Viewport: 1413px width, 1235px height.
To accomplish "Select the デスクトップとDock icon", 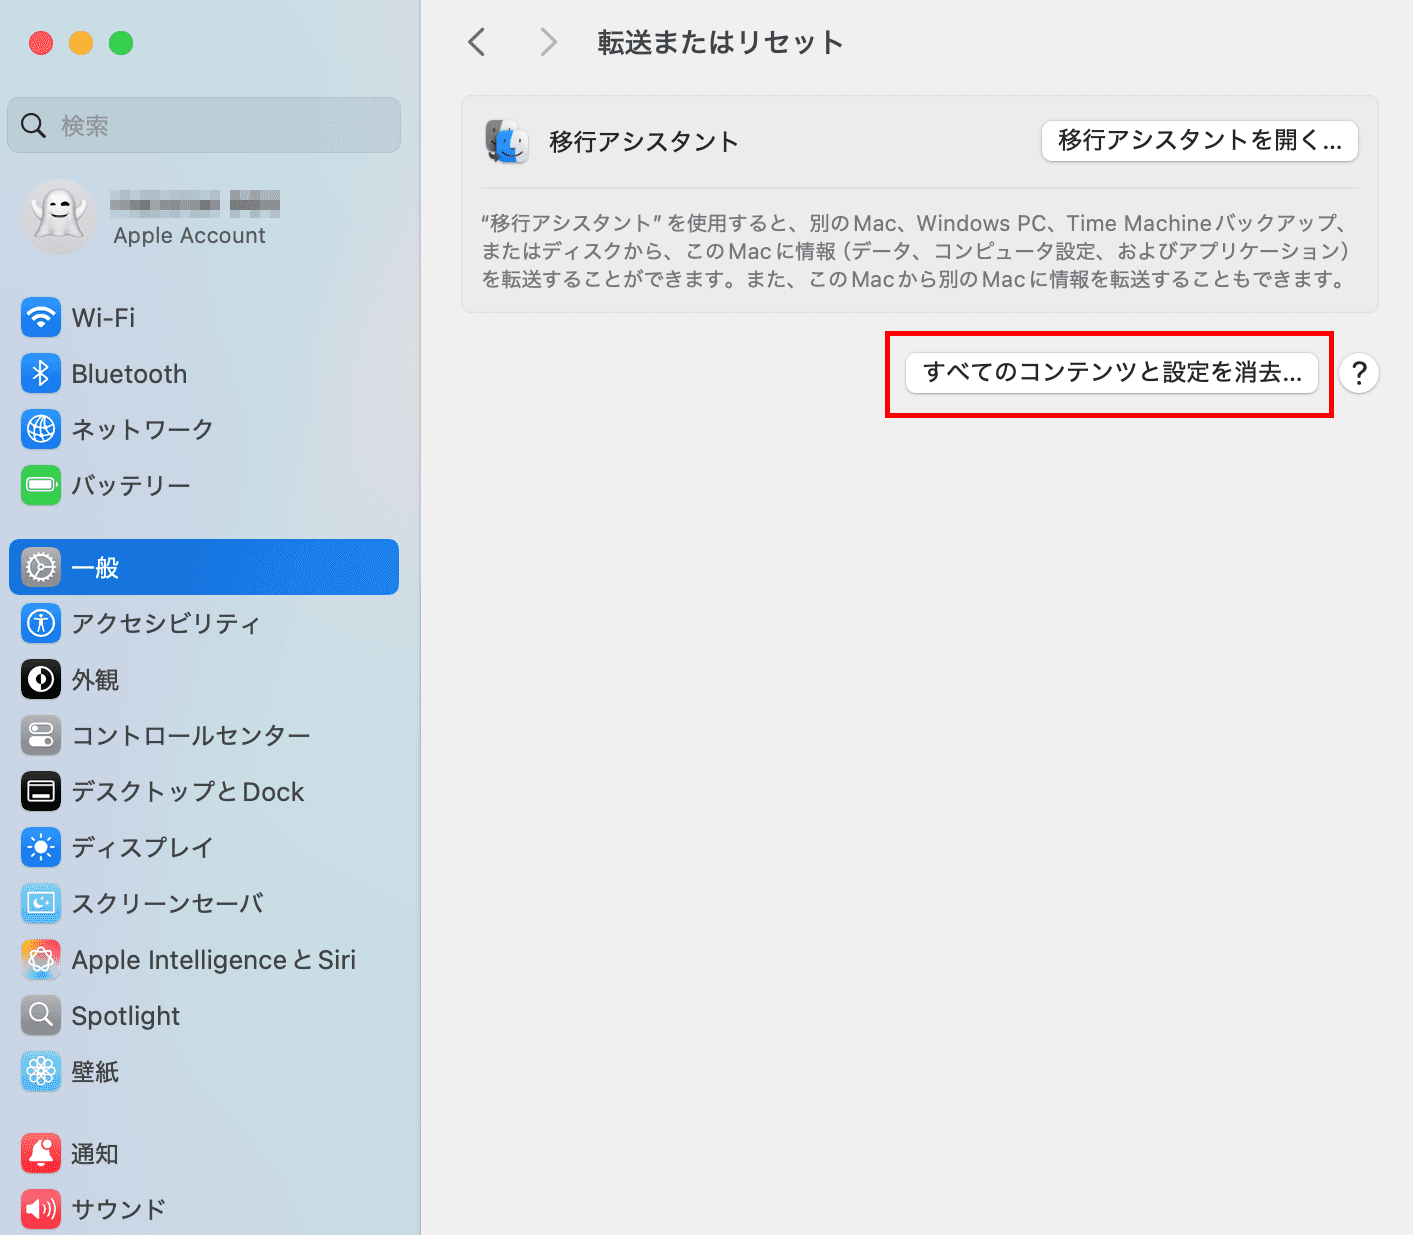I will (x=41, y=792).
